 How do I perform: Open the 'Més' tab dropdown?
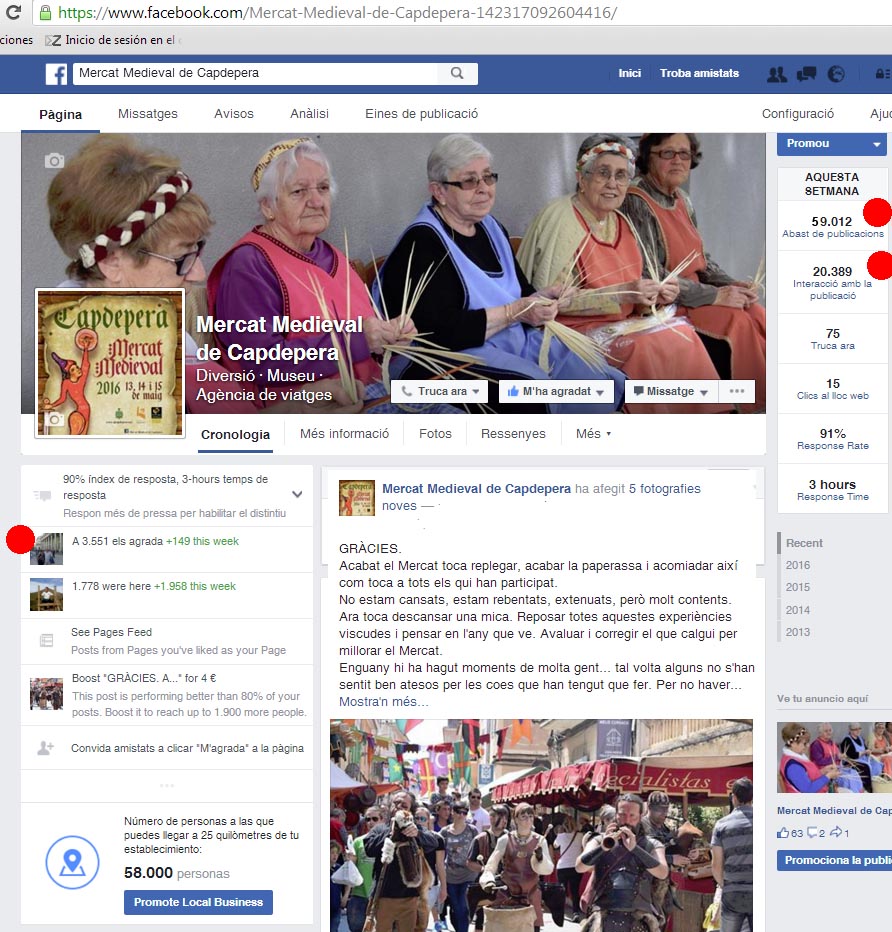[x=593, y=434]
